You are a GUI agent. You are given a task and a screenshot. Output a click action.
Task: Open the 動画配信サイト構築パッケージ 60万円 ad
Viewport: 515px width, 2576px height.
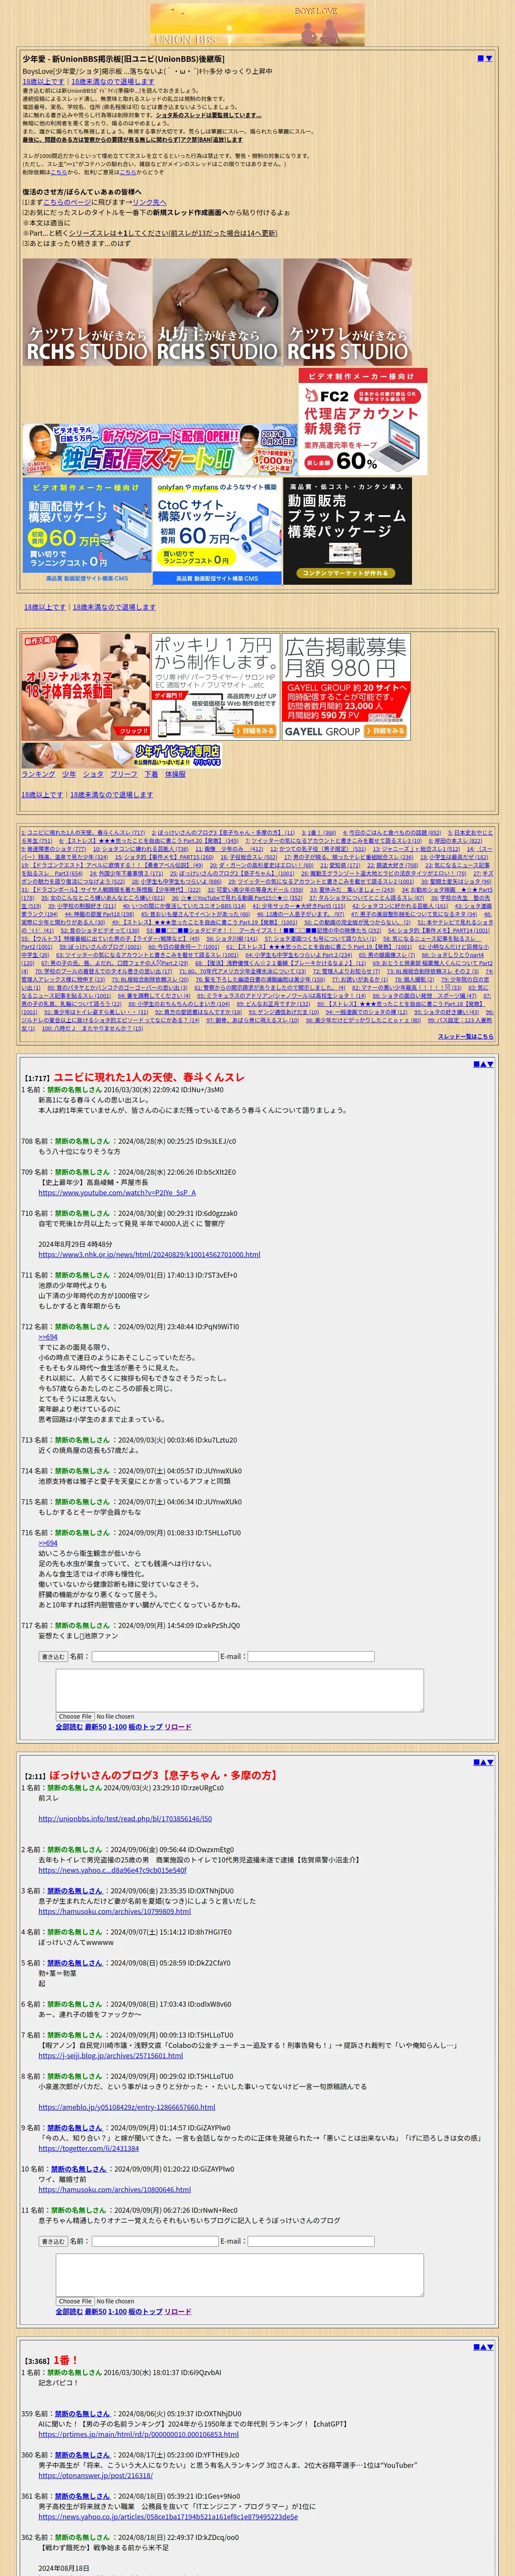coord(87,532)
